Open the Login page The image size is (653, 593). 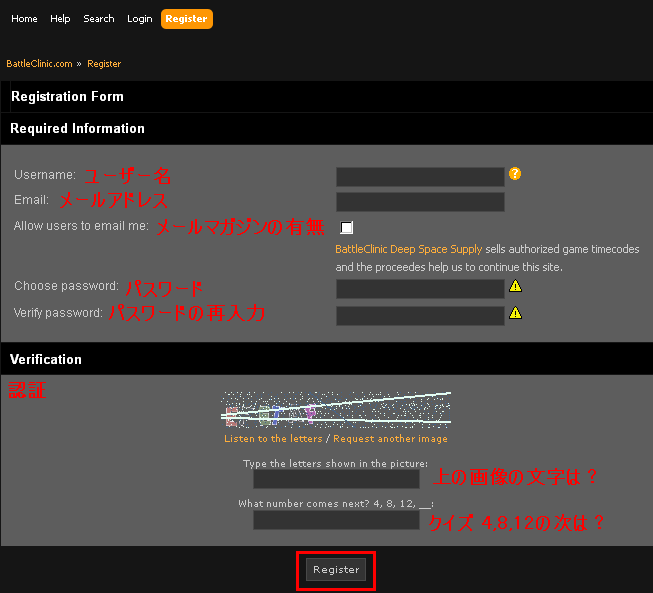140,19
